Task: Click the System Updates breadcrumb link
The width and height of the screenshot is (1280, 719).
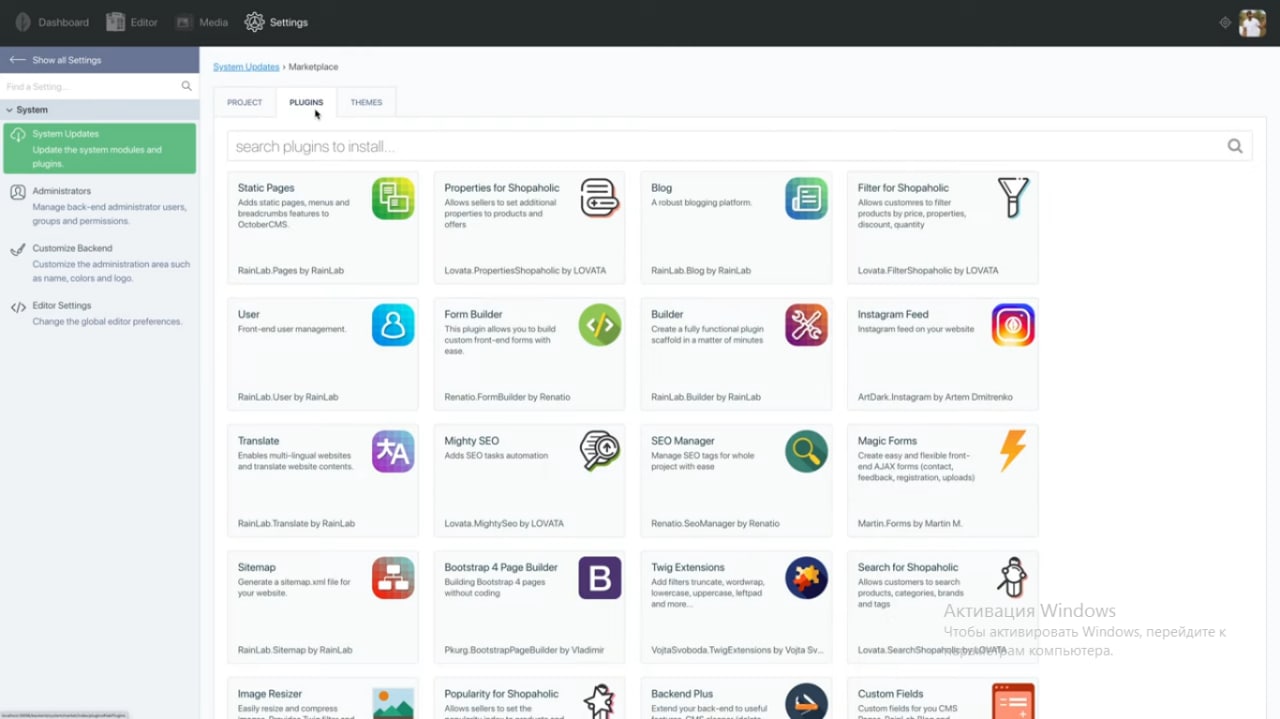Action: point(246,67)
